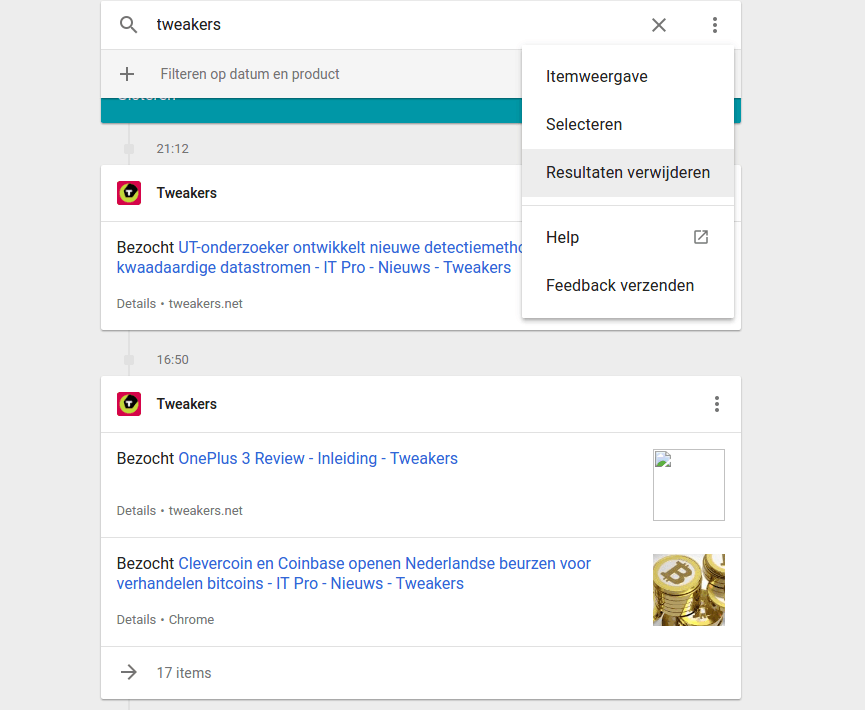This screenshot has width=865, height=710.
Task: Click the Filteren op datum en product field
Action: 250,74
